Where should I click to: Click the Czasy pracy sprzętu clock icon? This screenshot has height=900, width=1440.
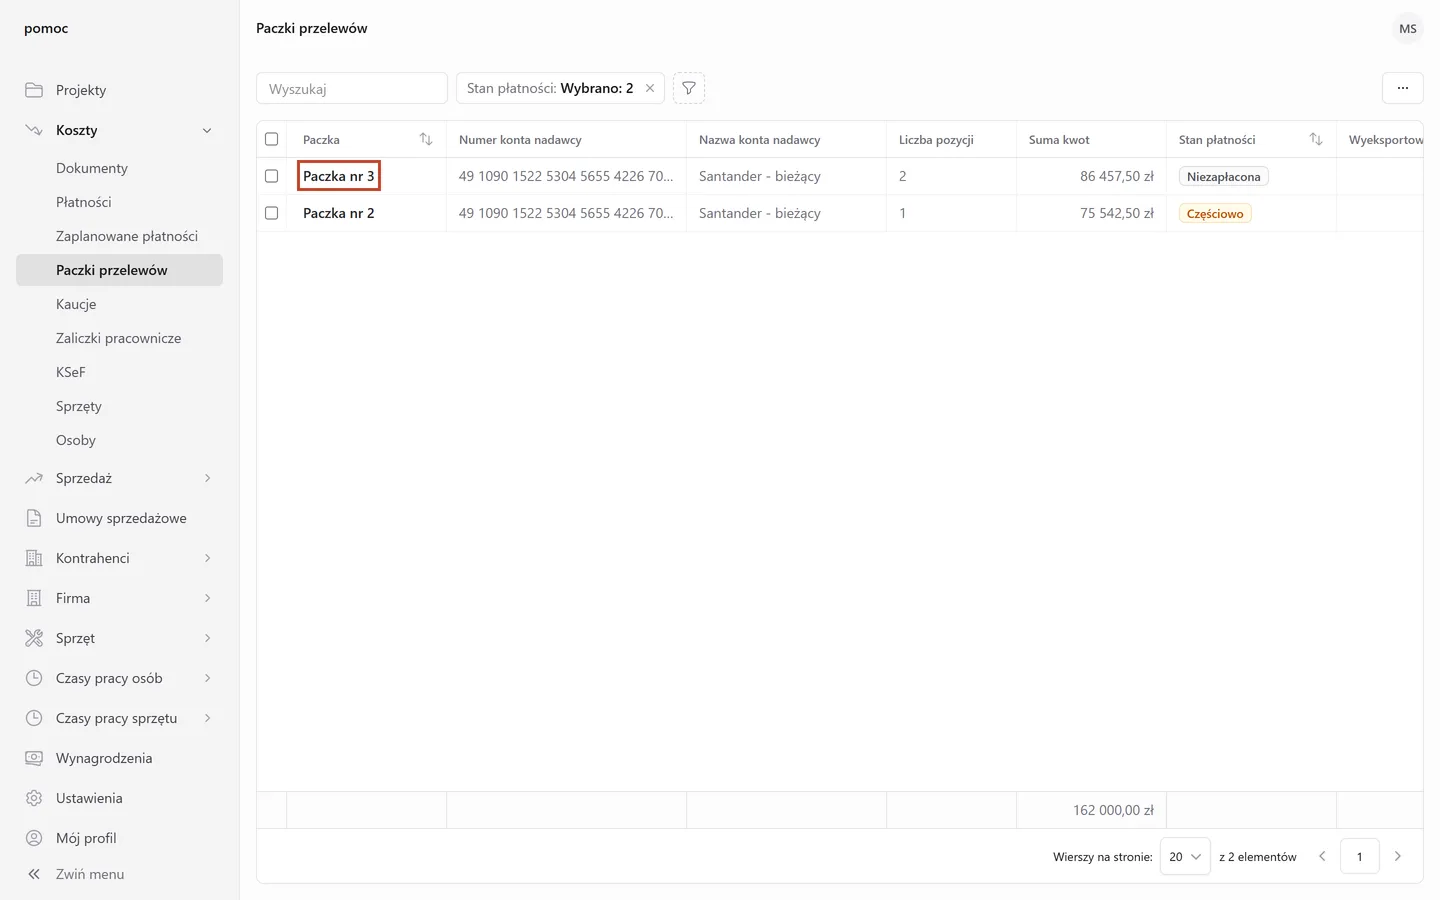point(34,718)
